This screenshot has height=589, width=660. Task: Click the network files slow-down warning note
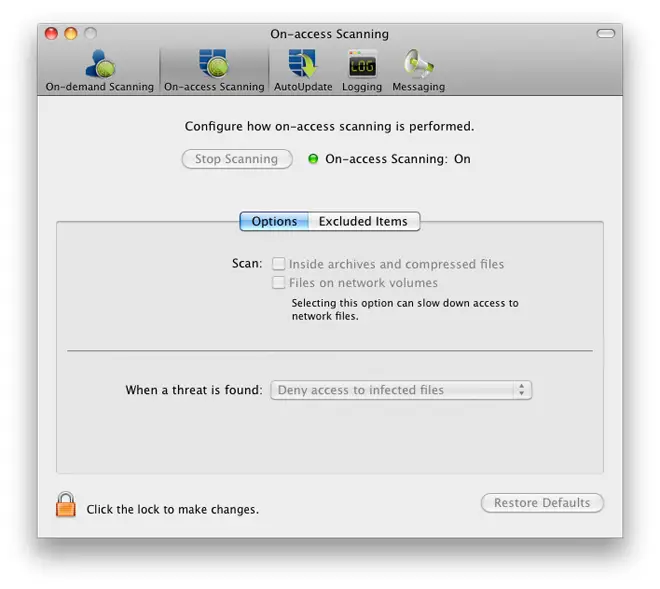point(405,309)
